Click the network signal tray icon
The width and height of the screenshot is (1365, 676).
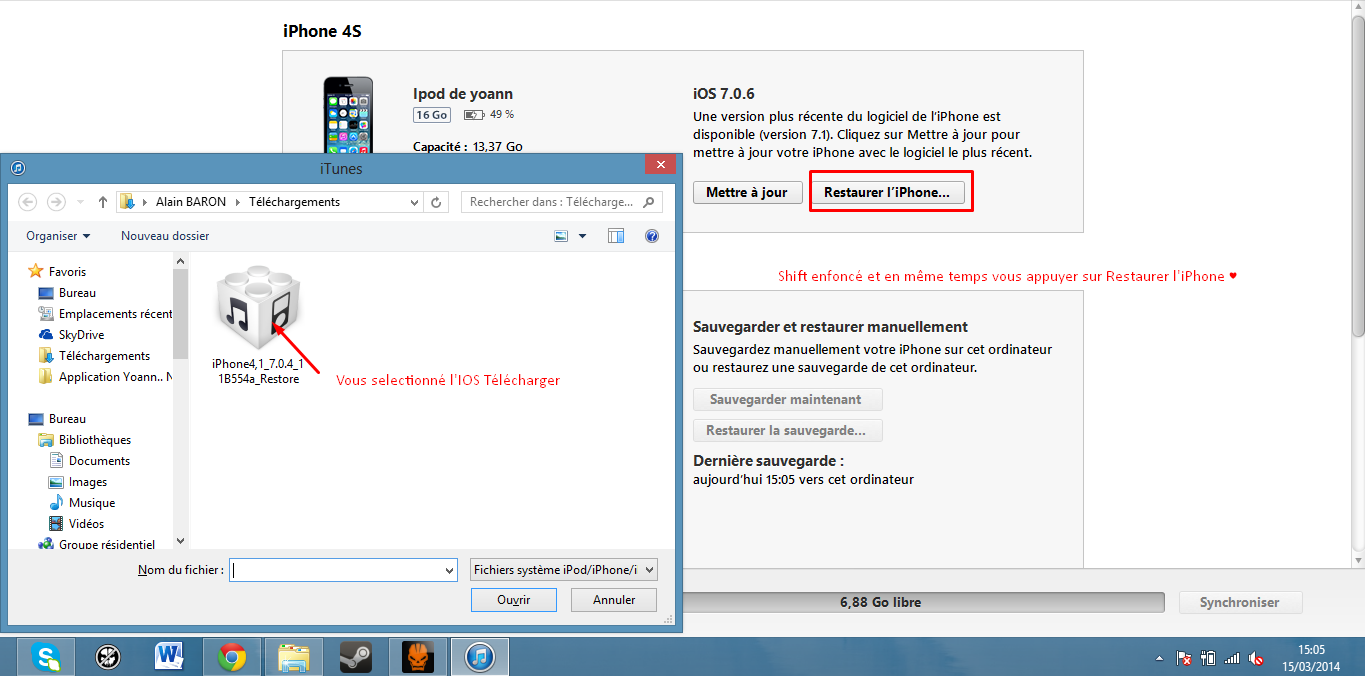click(1232, 659)
